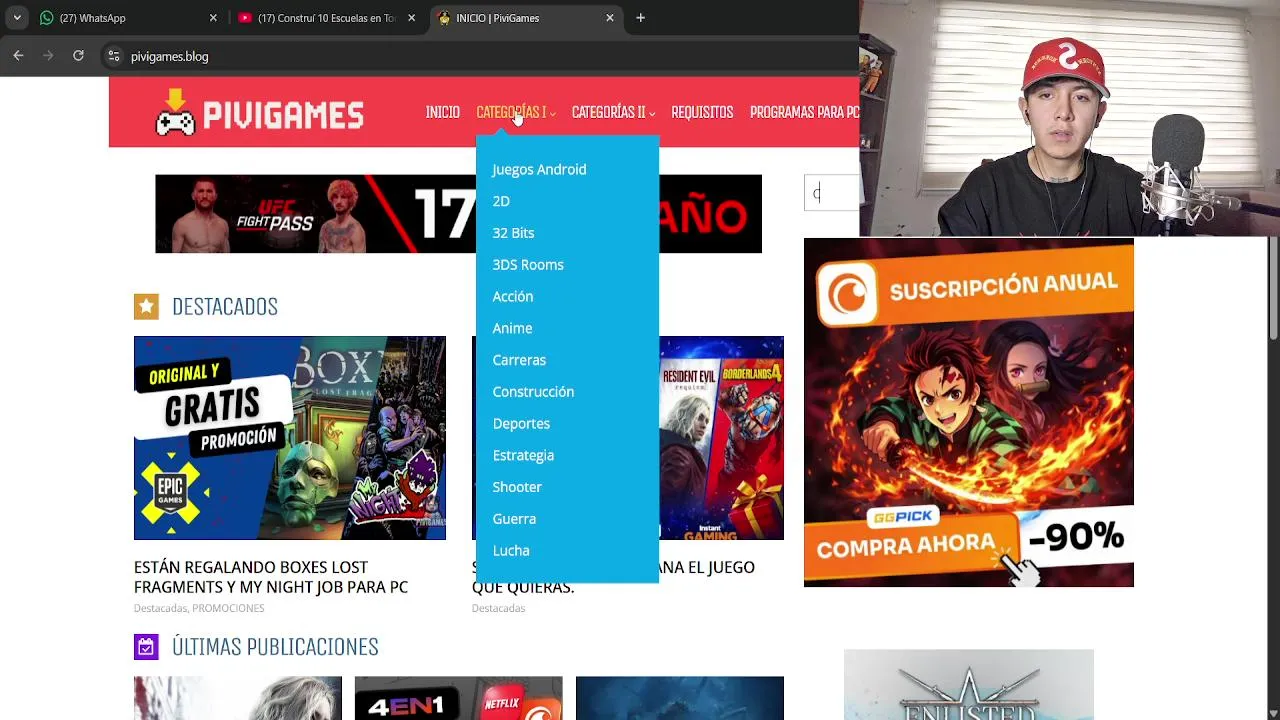
Task: Select the 32 Bits category
Action: point(513,233)
